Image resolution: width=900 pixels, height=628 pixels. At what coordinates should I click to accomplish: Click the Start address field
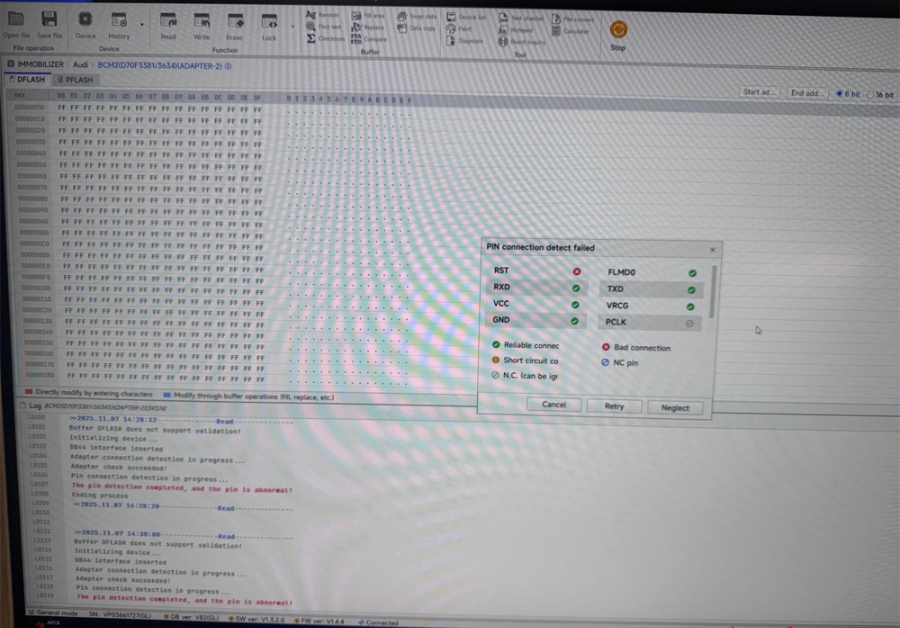coord(759,93)
